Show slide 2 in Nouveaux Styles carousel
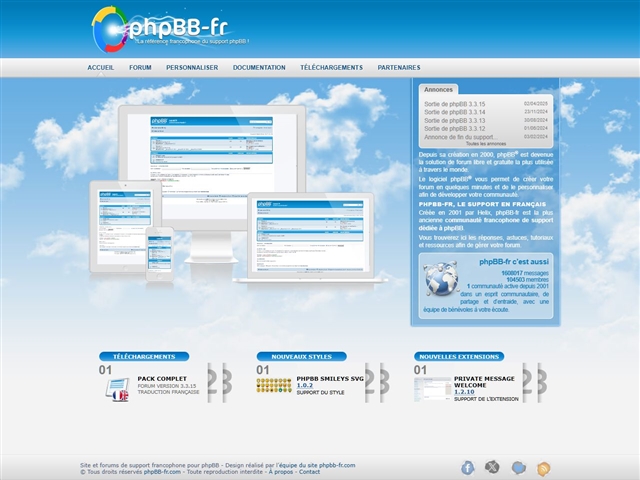This screenshot has height=480, width=640. click(372, 383)
